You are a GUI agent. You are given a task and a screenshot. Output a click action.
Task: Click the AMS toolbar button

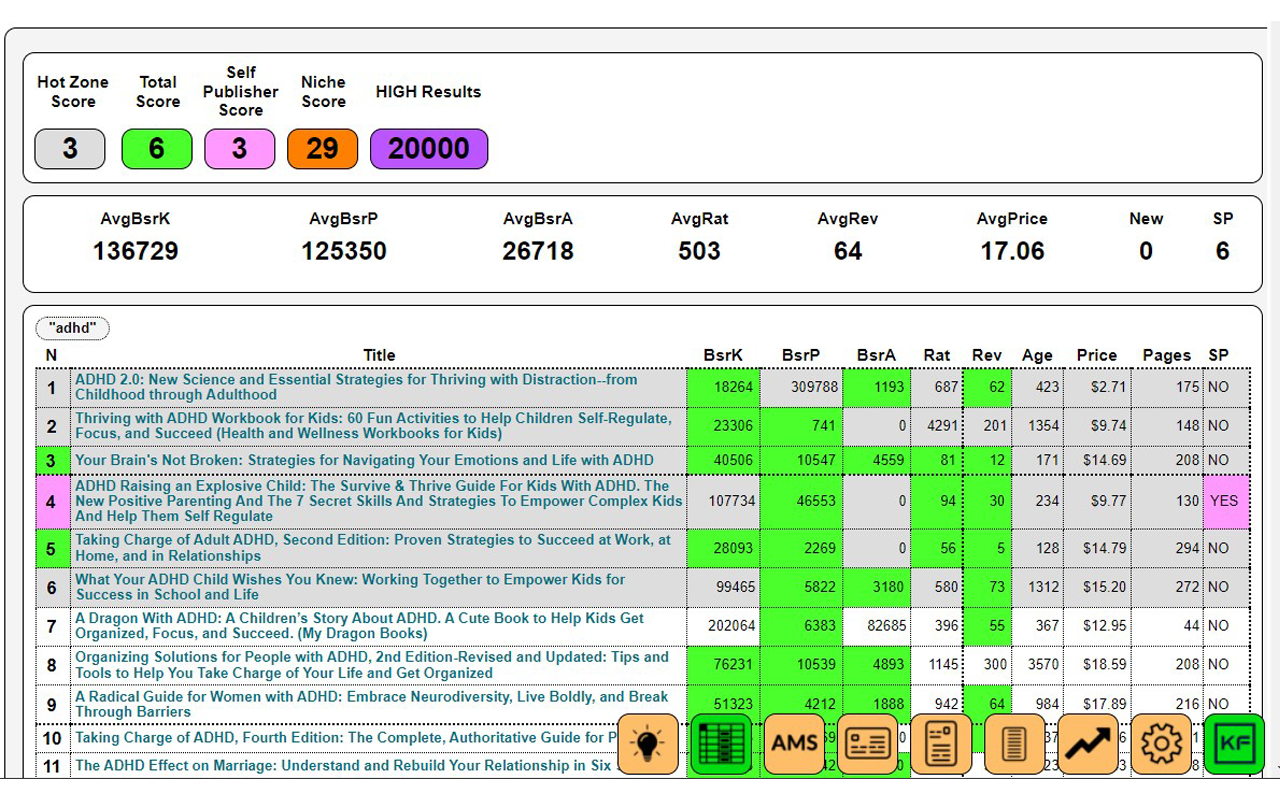coord(795,743)
